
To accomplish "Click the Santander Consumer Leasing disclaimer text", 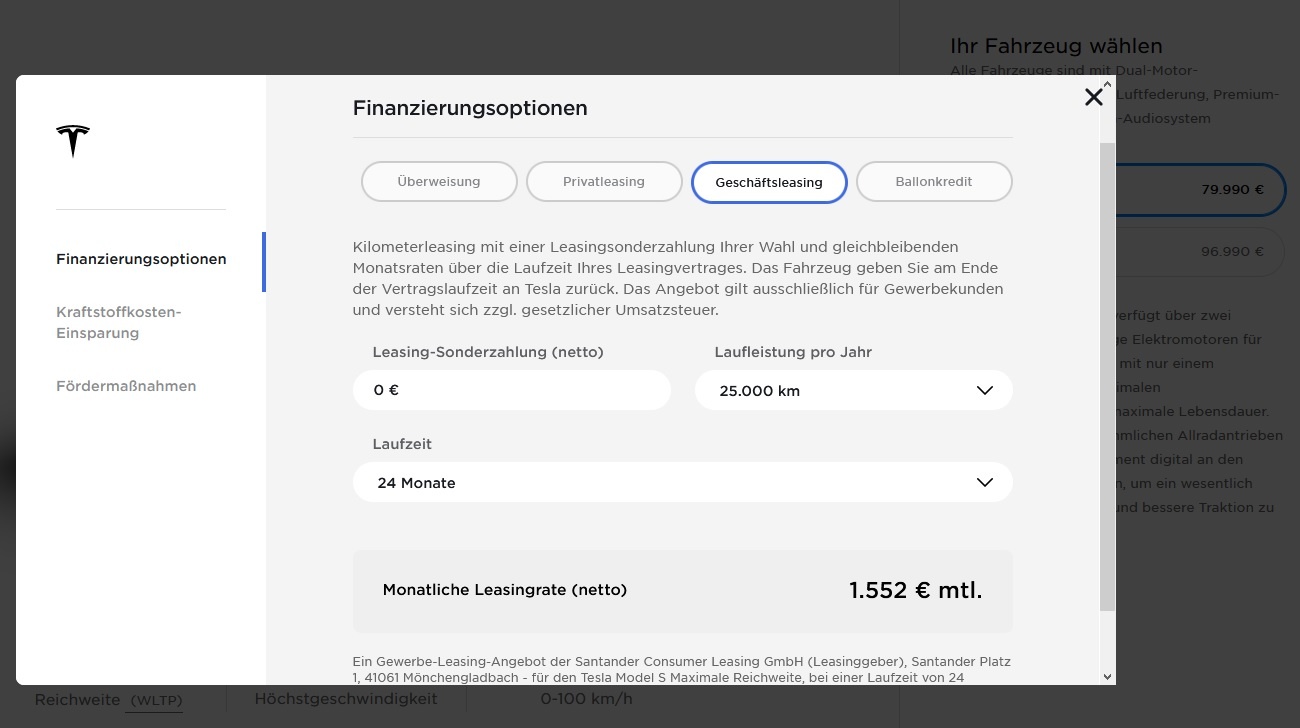I will pos(683,669).
